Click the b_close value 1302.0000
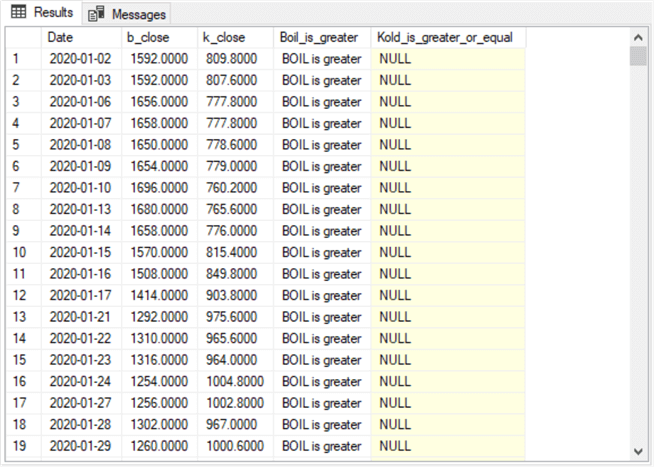The height and width of the screenshot is (467, 654). click(159, 424)
